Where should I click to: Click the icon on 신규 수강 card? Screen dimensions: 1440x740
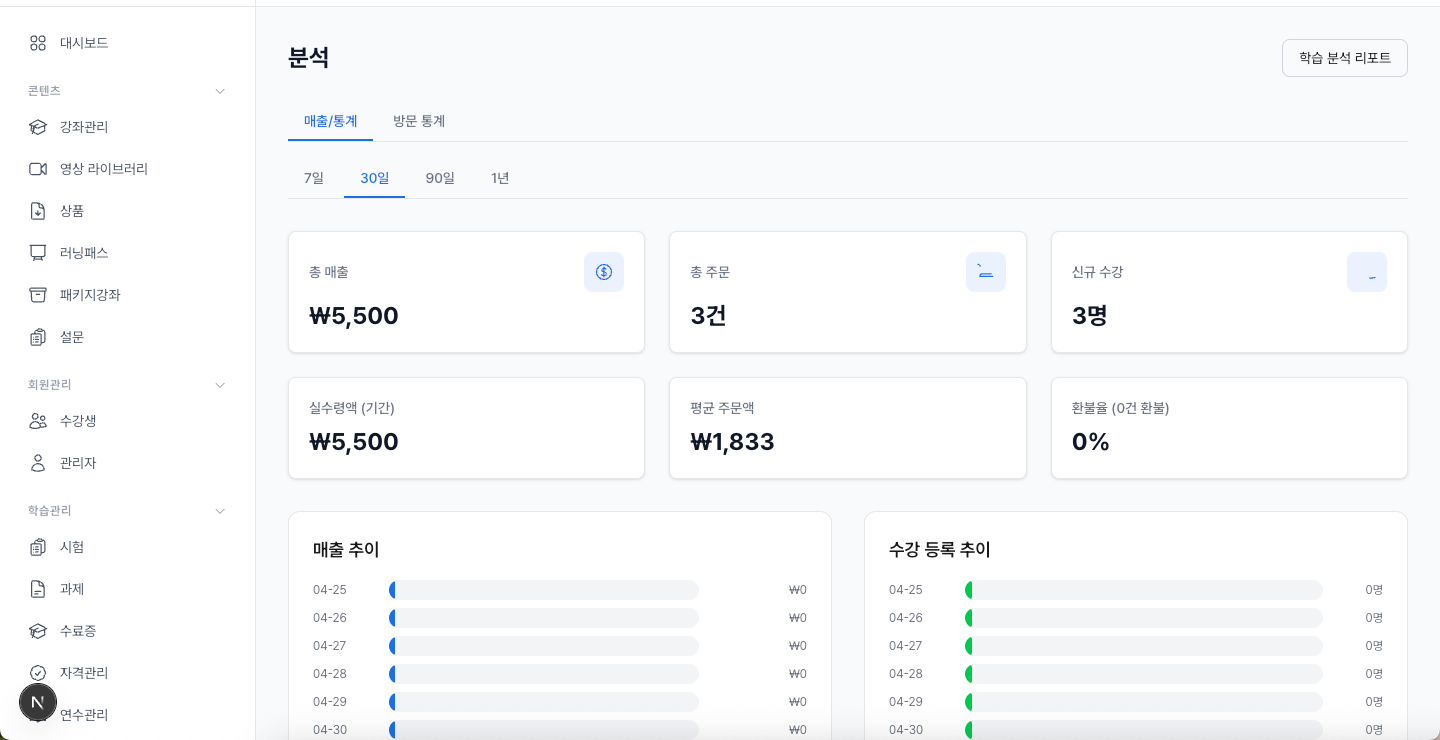(1367, 272)
